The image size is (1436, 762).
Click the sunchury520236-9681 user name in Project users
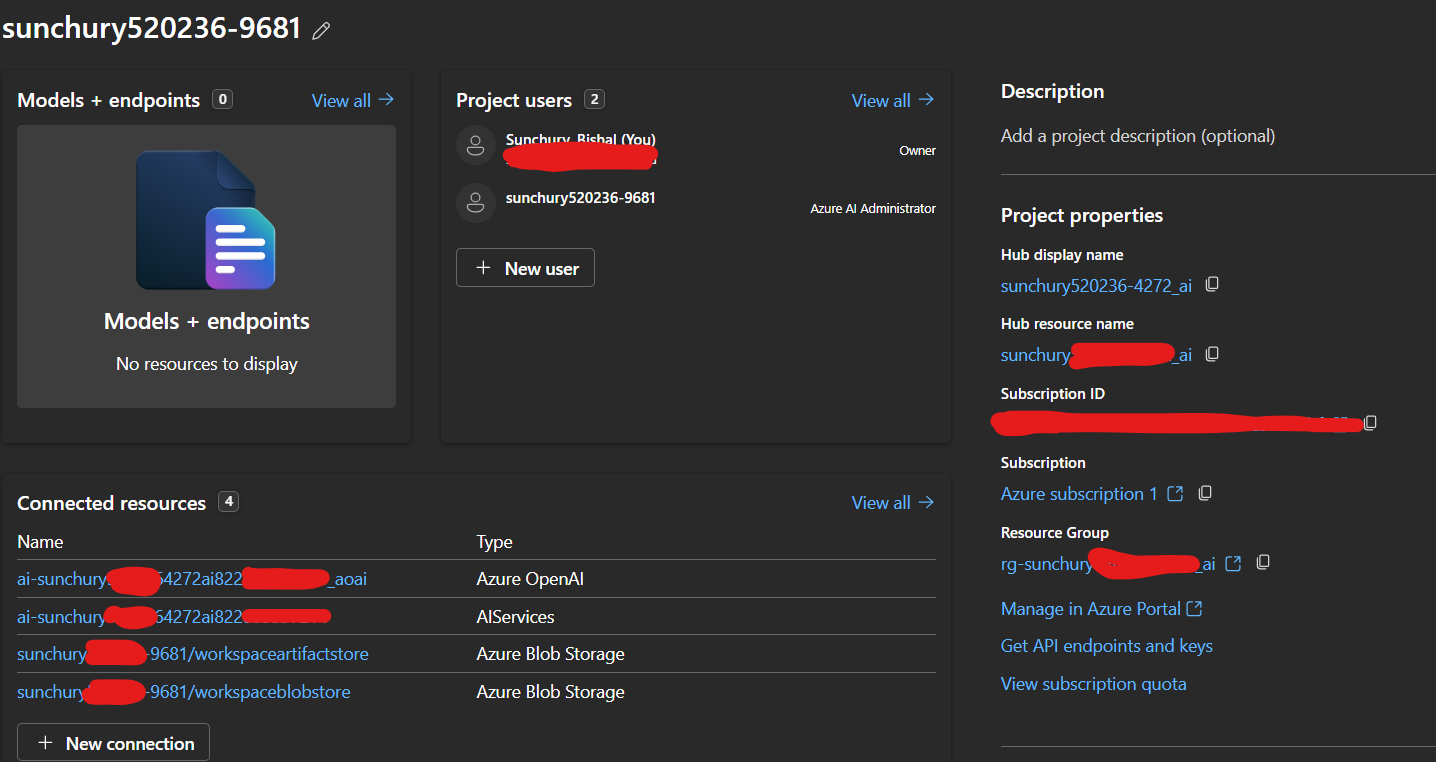pyautogui.click(x=581, y=198)
